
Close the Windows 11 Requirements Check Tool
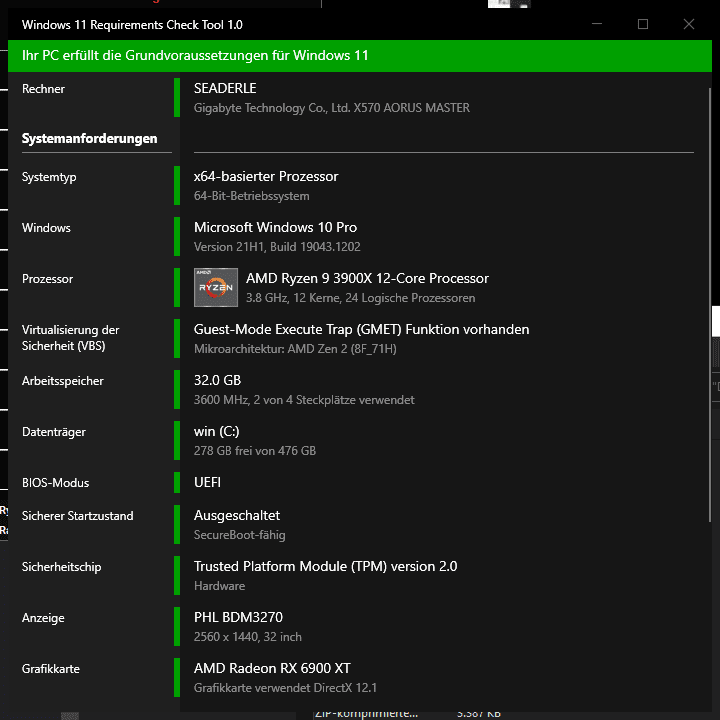pos(689,24)
